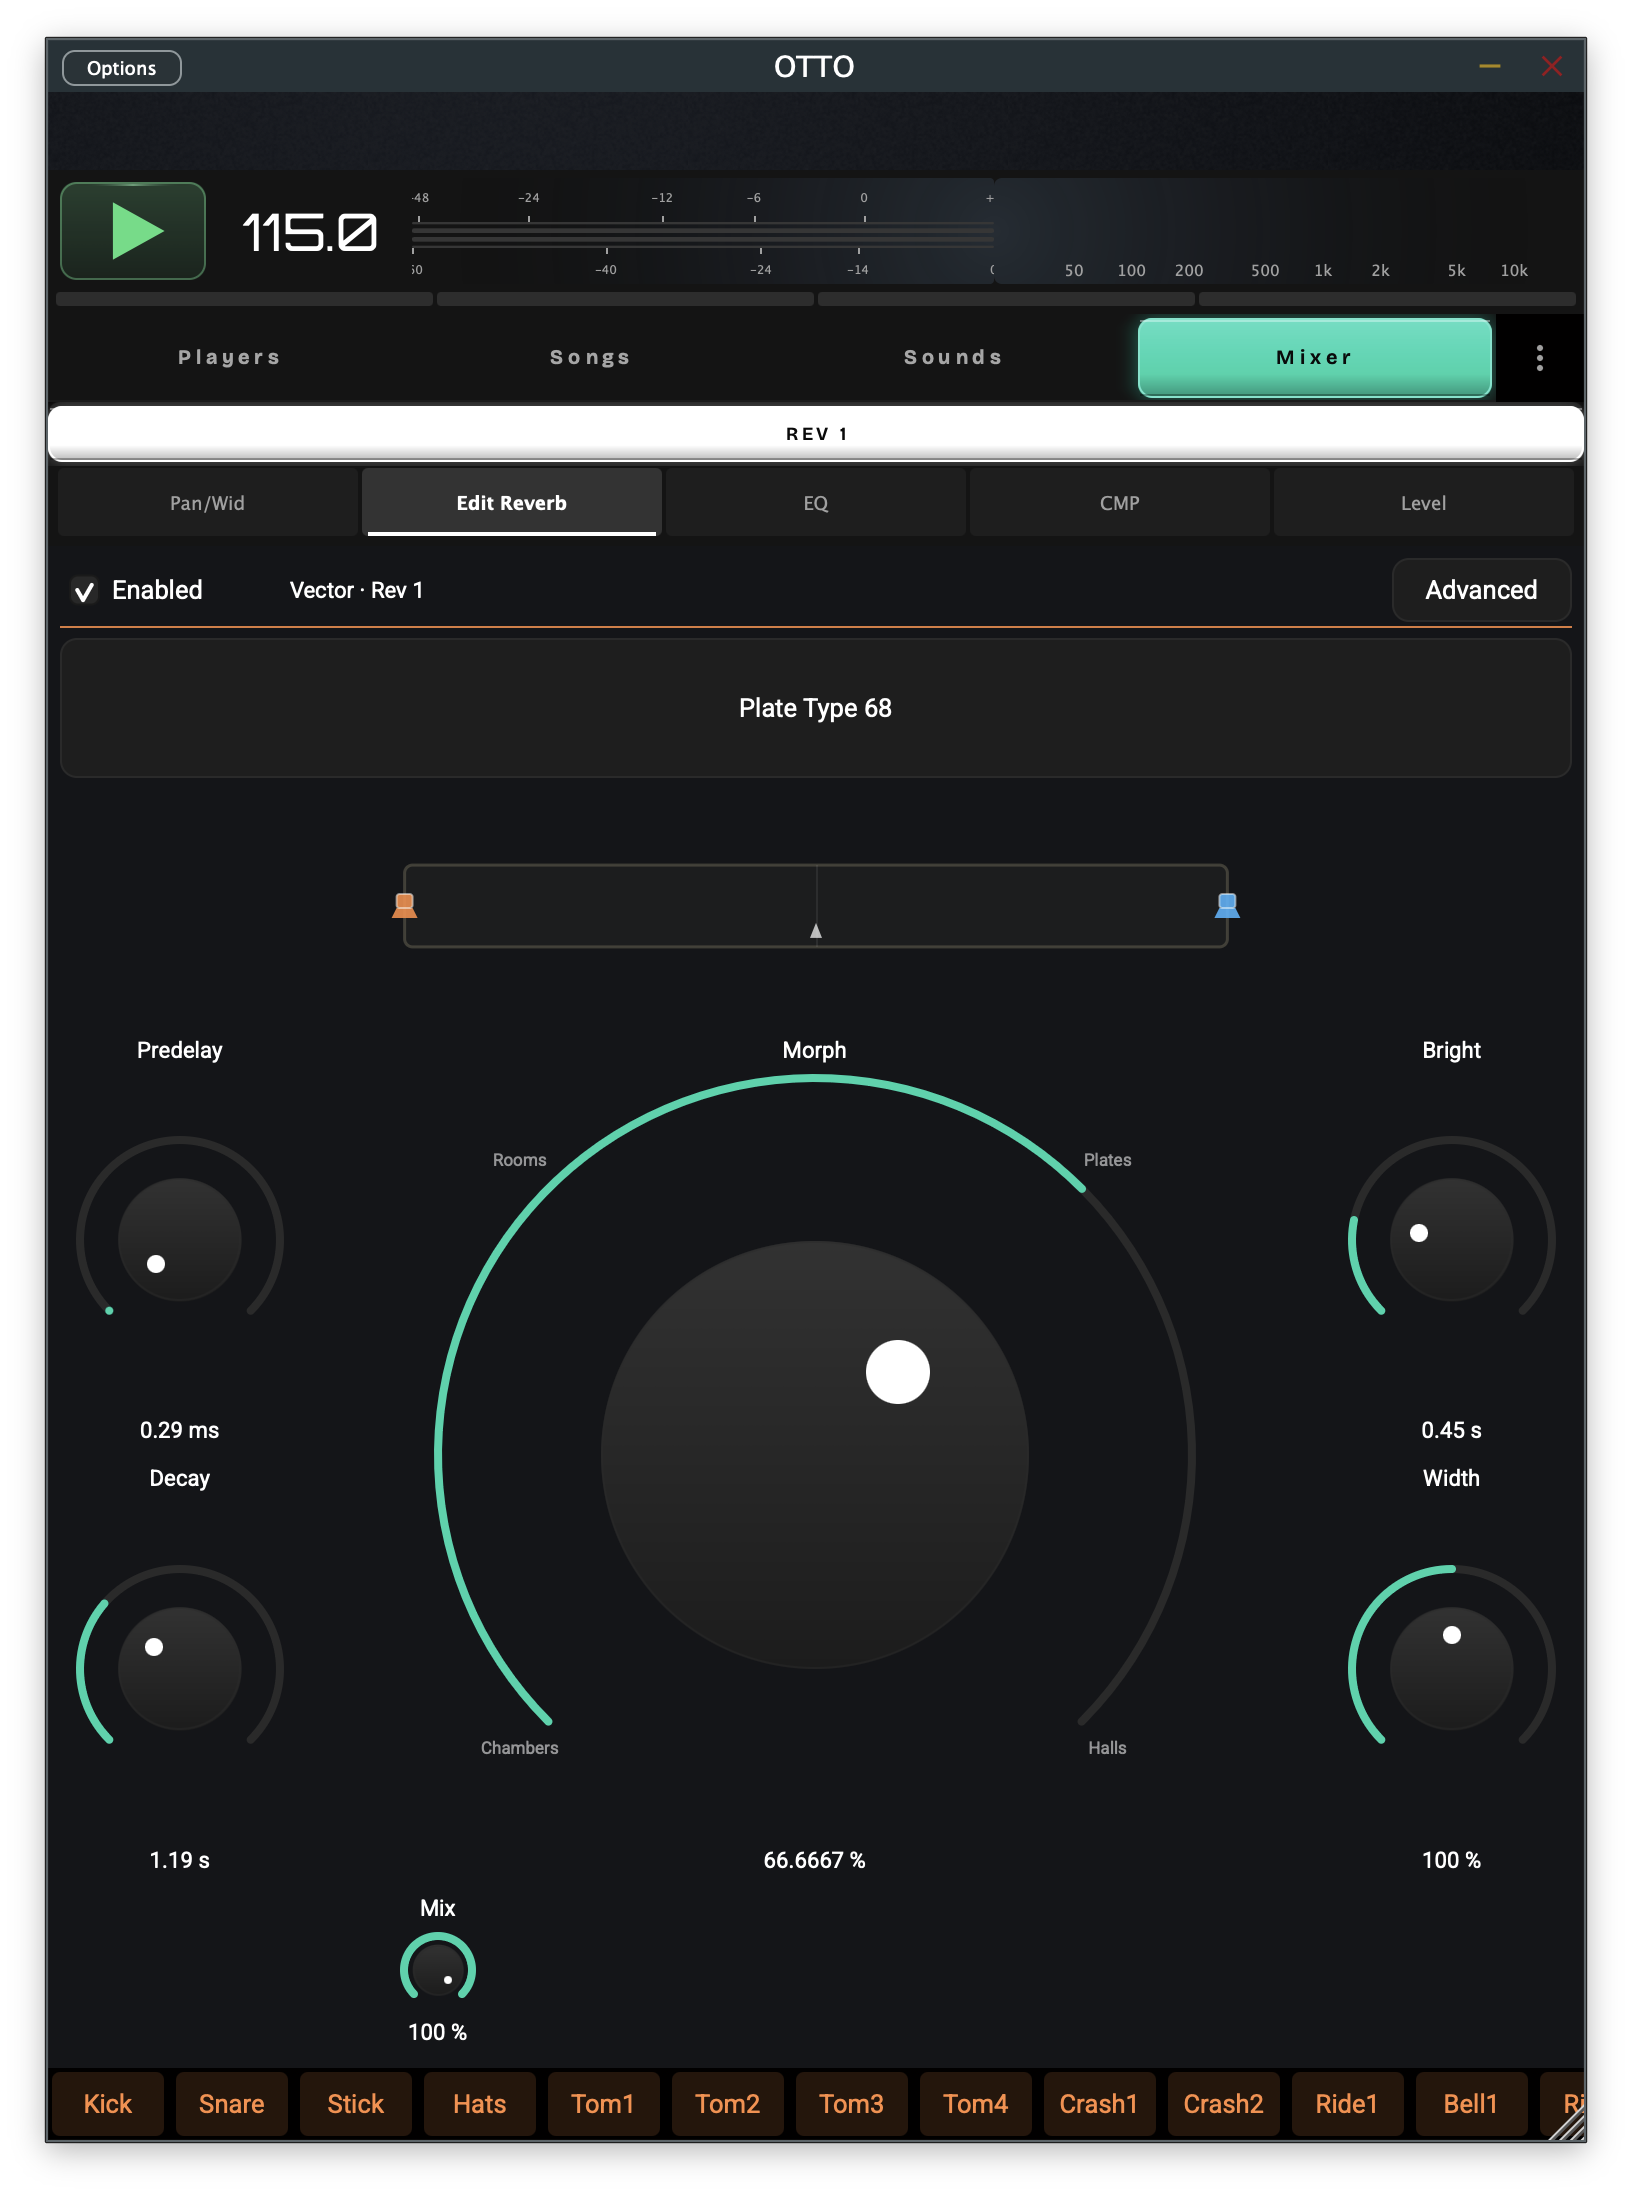Select the Edit Reverb tab
Screen dimensions: 1632x2196
(x=512, y=503)
